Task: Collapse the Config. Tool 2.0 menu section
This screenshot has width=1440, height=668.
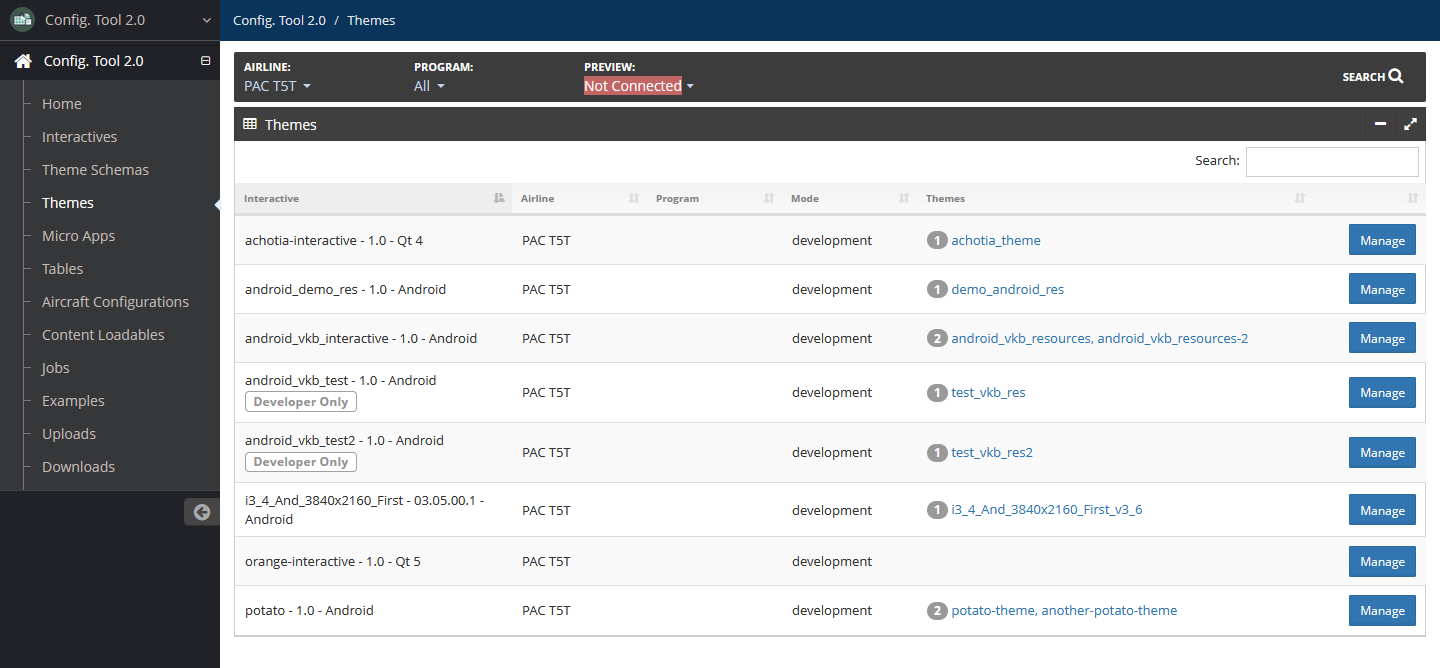Action: point(206,61)
